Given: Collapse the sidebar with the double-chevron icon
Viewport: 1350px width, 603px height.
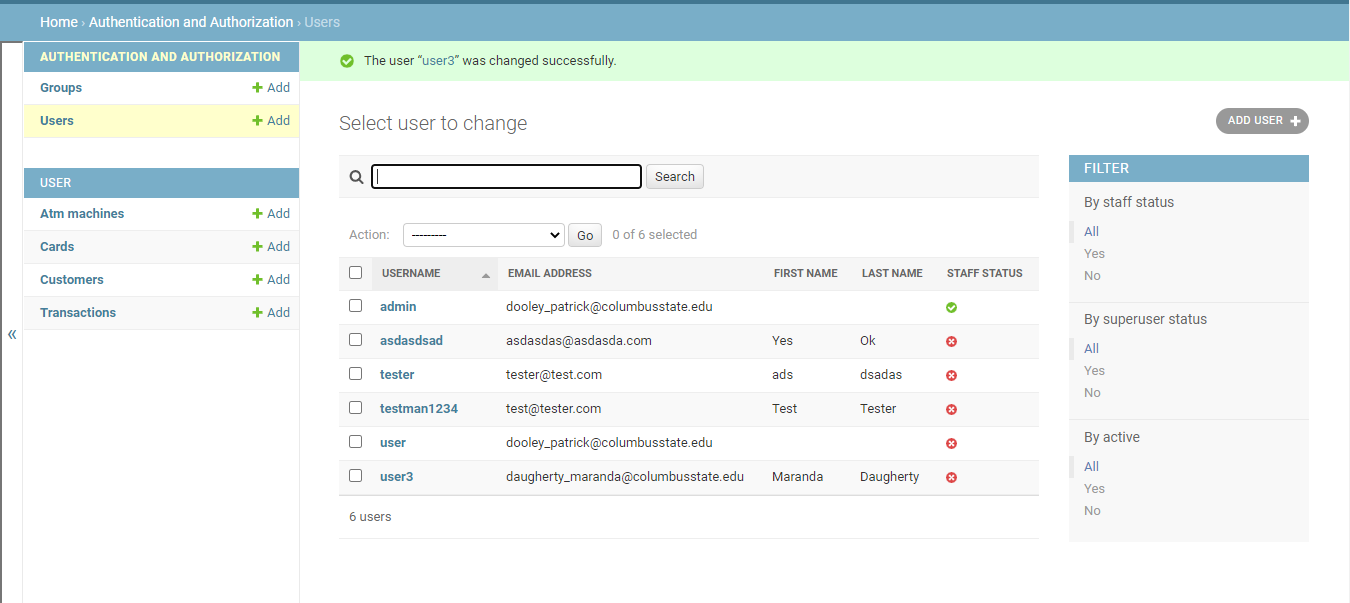Looking at the screenshot, I should coord(12,334).
